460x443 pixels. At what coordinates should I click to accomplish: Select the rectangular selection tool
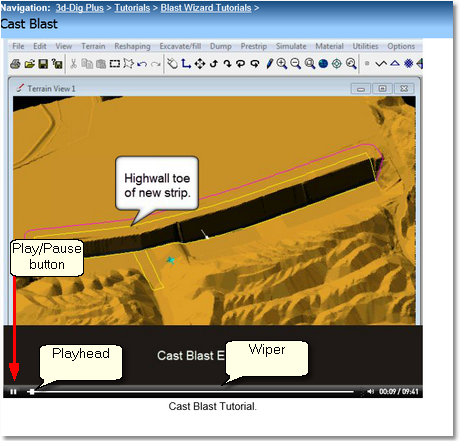[115, 63]
